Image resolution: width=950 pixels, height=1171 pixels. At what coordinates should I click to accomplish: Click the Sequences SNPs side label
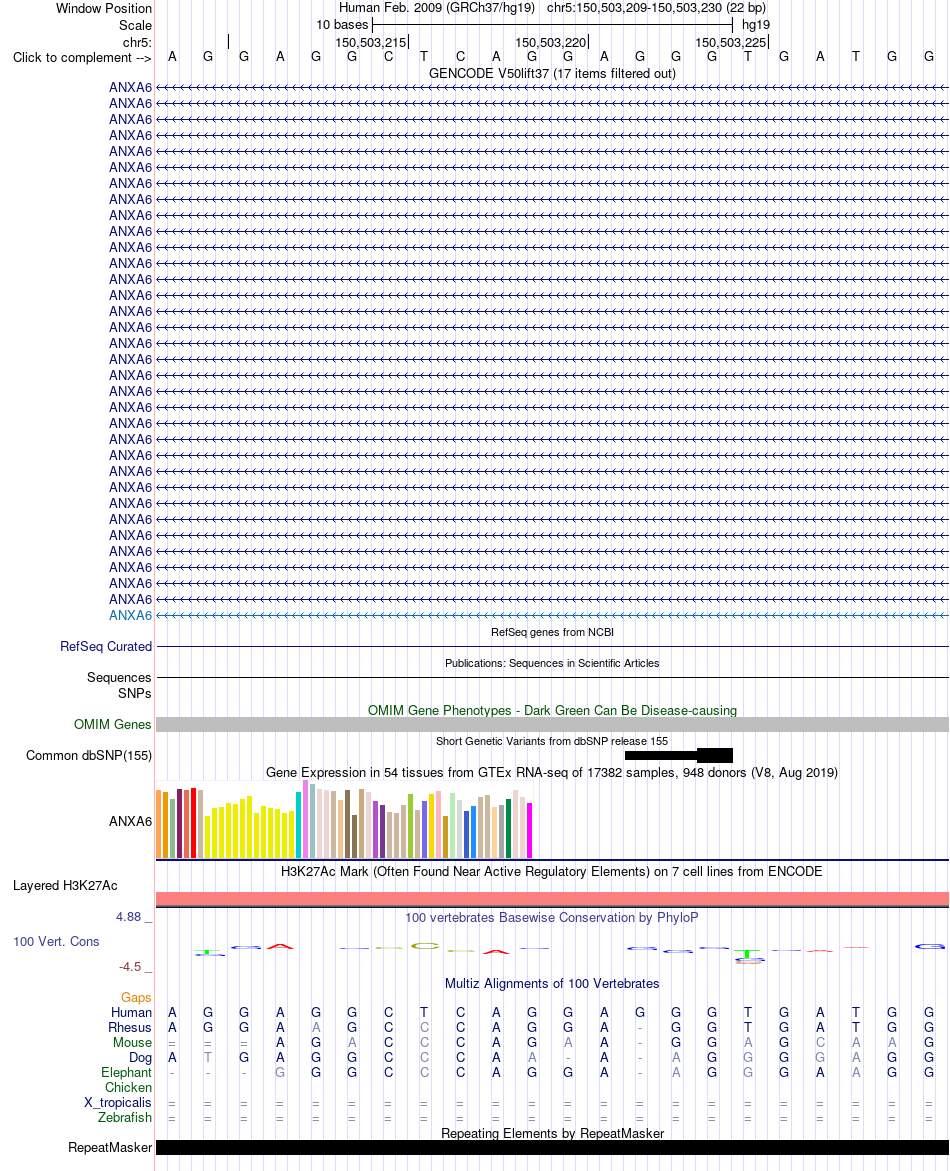119,686
